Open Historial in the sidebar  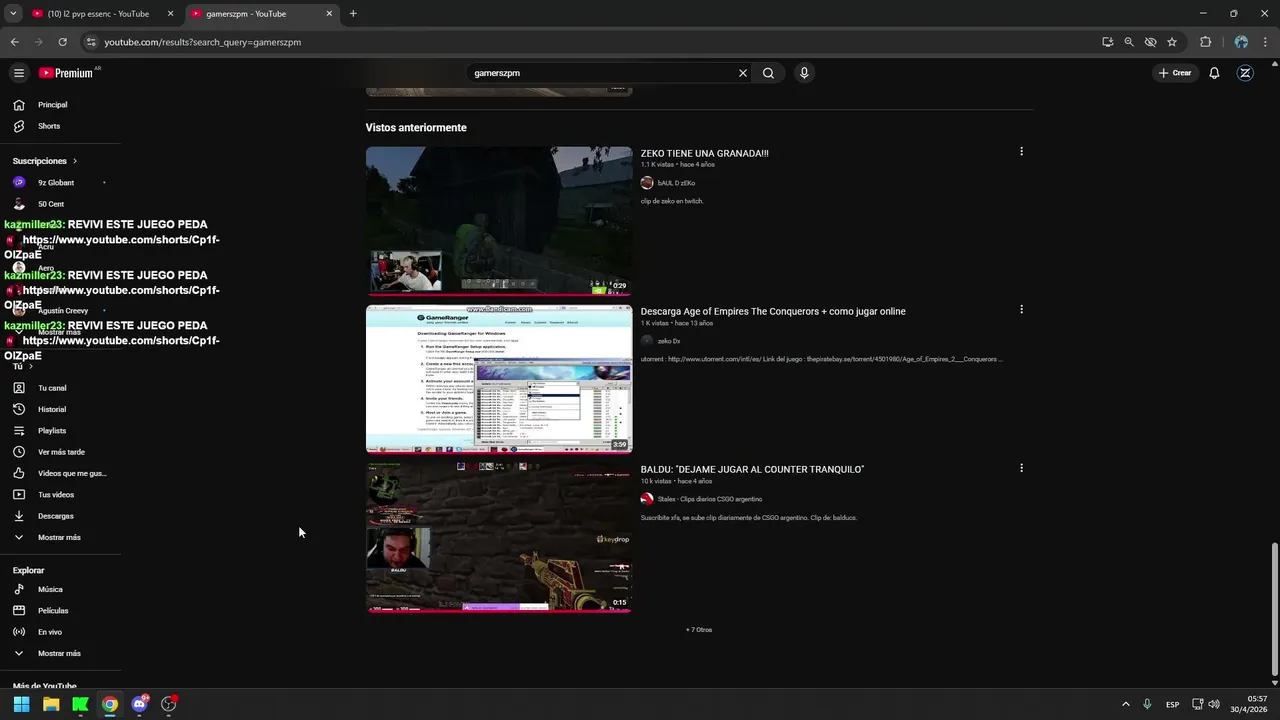[x=60, y=409]
